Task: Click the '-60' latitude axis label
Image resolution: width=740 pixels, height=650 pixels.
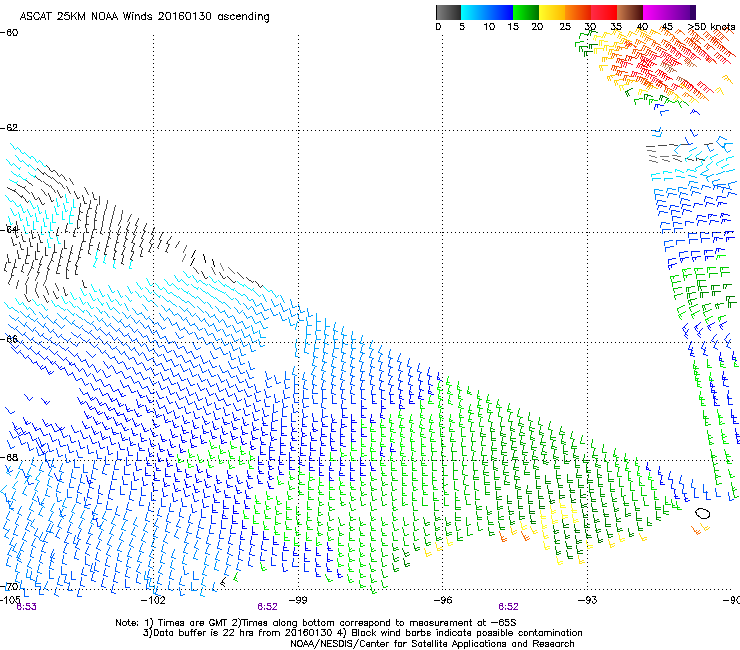Action: (9, 33)
